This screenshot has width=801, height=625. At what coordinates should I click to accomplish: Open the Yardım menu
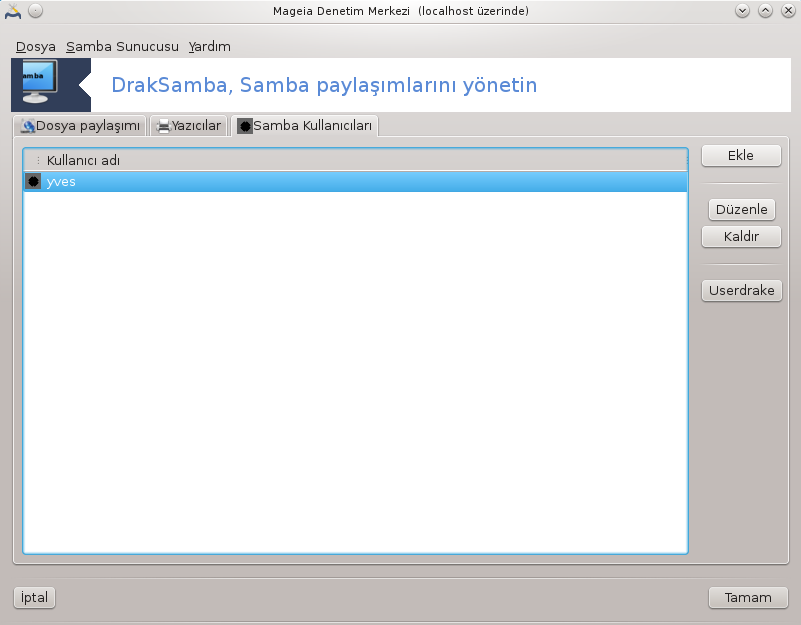pyautogui.click(x=209, y=47)
